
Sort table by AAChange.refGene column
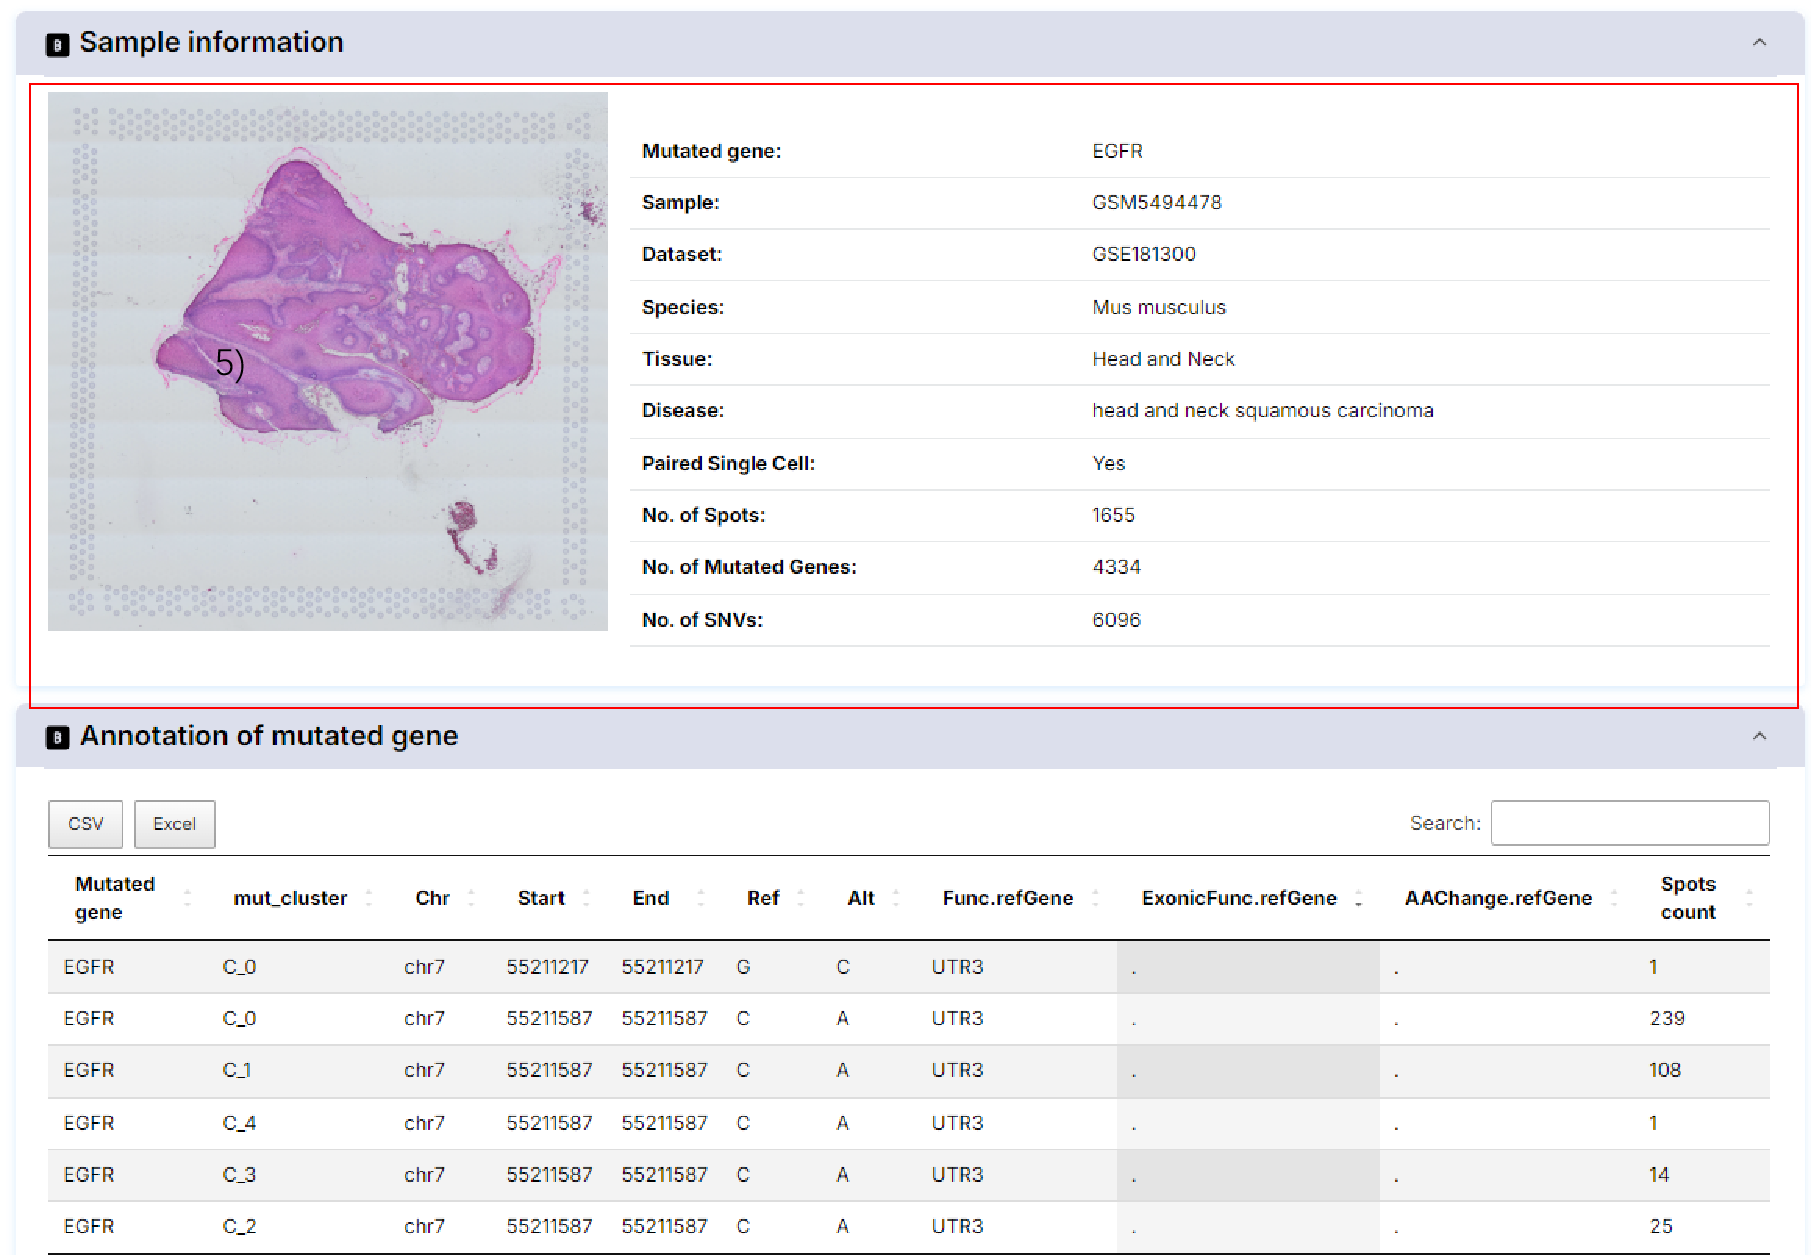(1498, 898)
